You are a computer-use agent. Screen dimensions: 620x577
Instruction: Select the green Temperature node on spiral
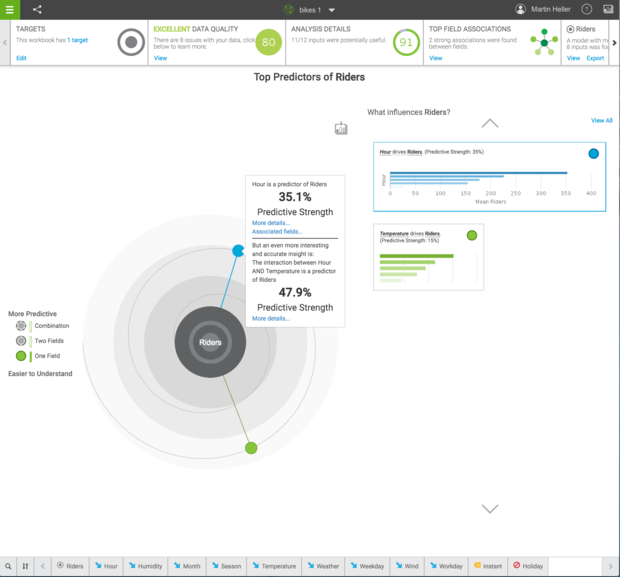(x=251, y=448)
